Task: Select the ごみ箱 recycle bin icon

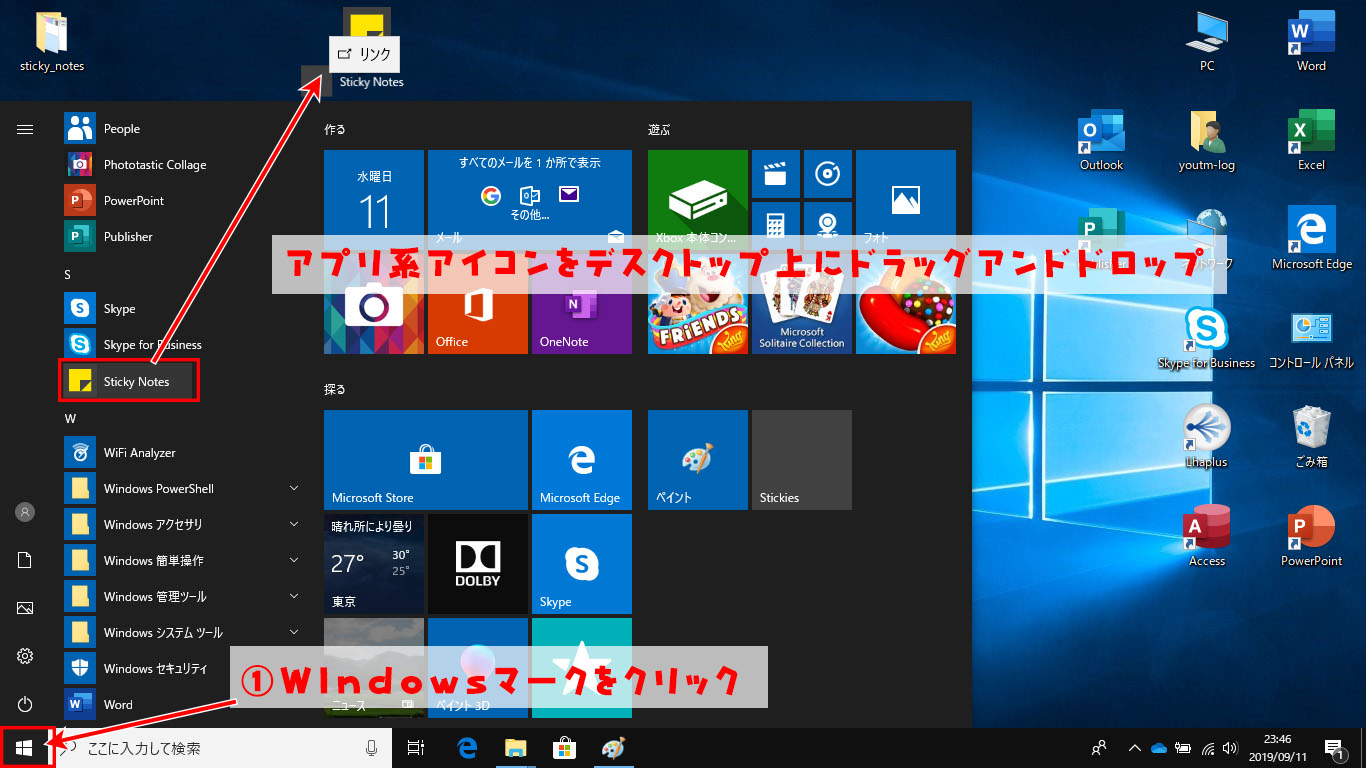Action: [x=1311, y=437]
